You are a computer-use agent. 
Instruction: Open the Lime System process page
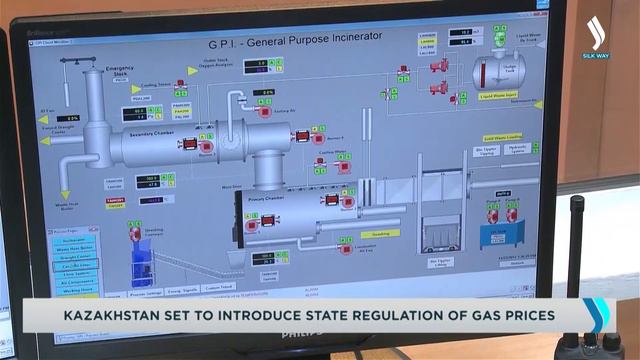point(76,274)
